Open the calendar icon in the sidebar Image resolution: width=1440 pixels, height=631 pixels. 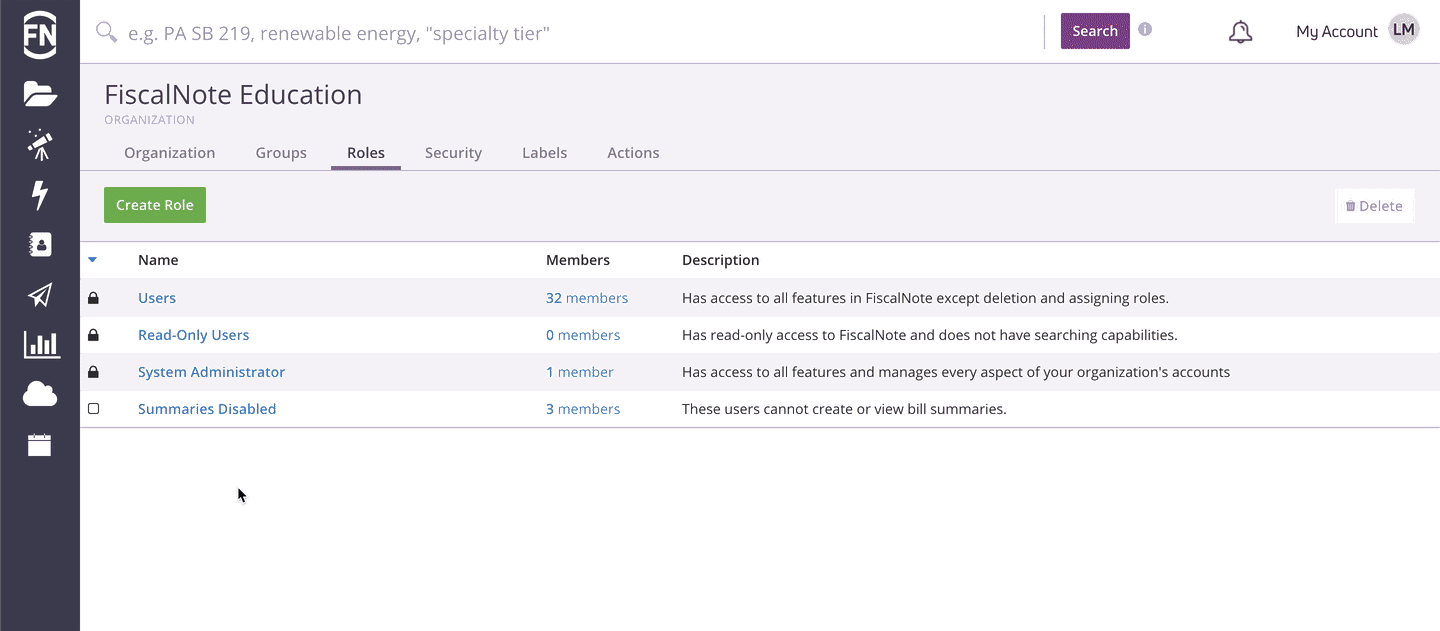tap(40, 445)
